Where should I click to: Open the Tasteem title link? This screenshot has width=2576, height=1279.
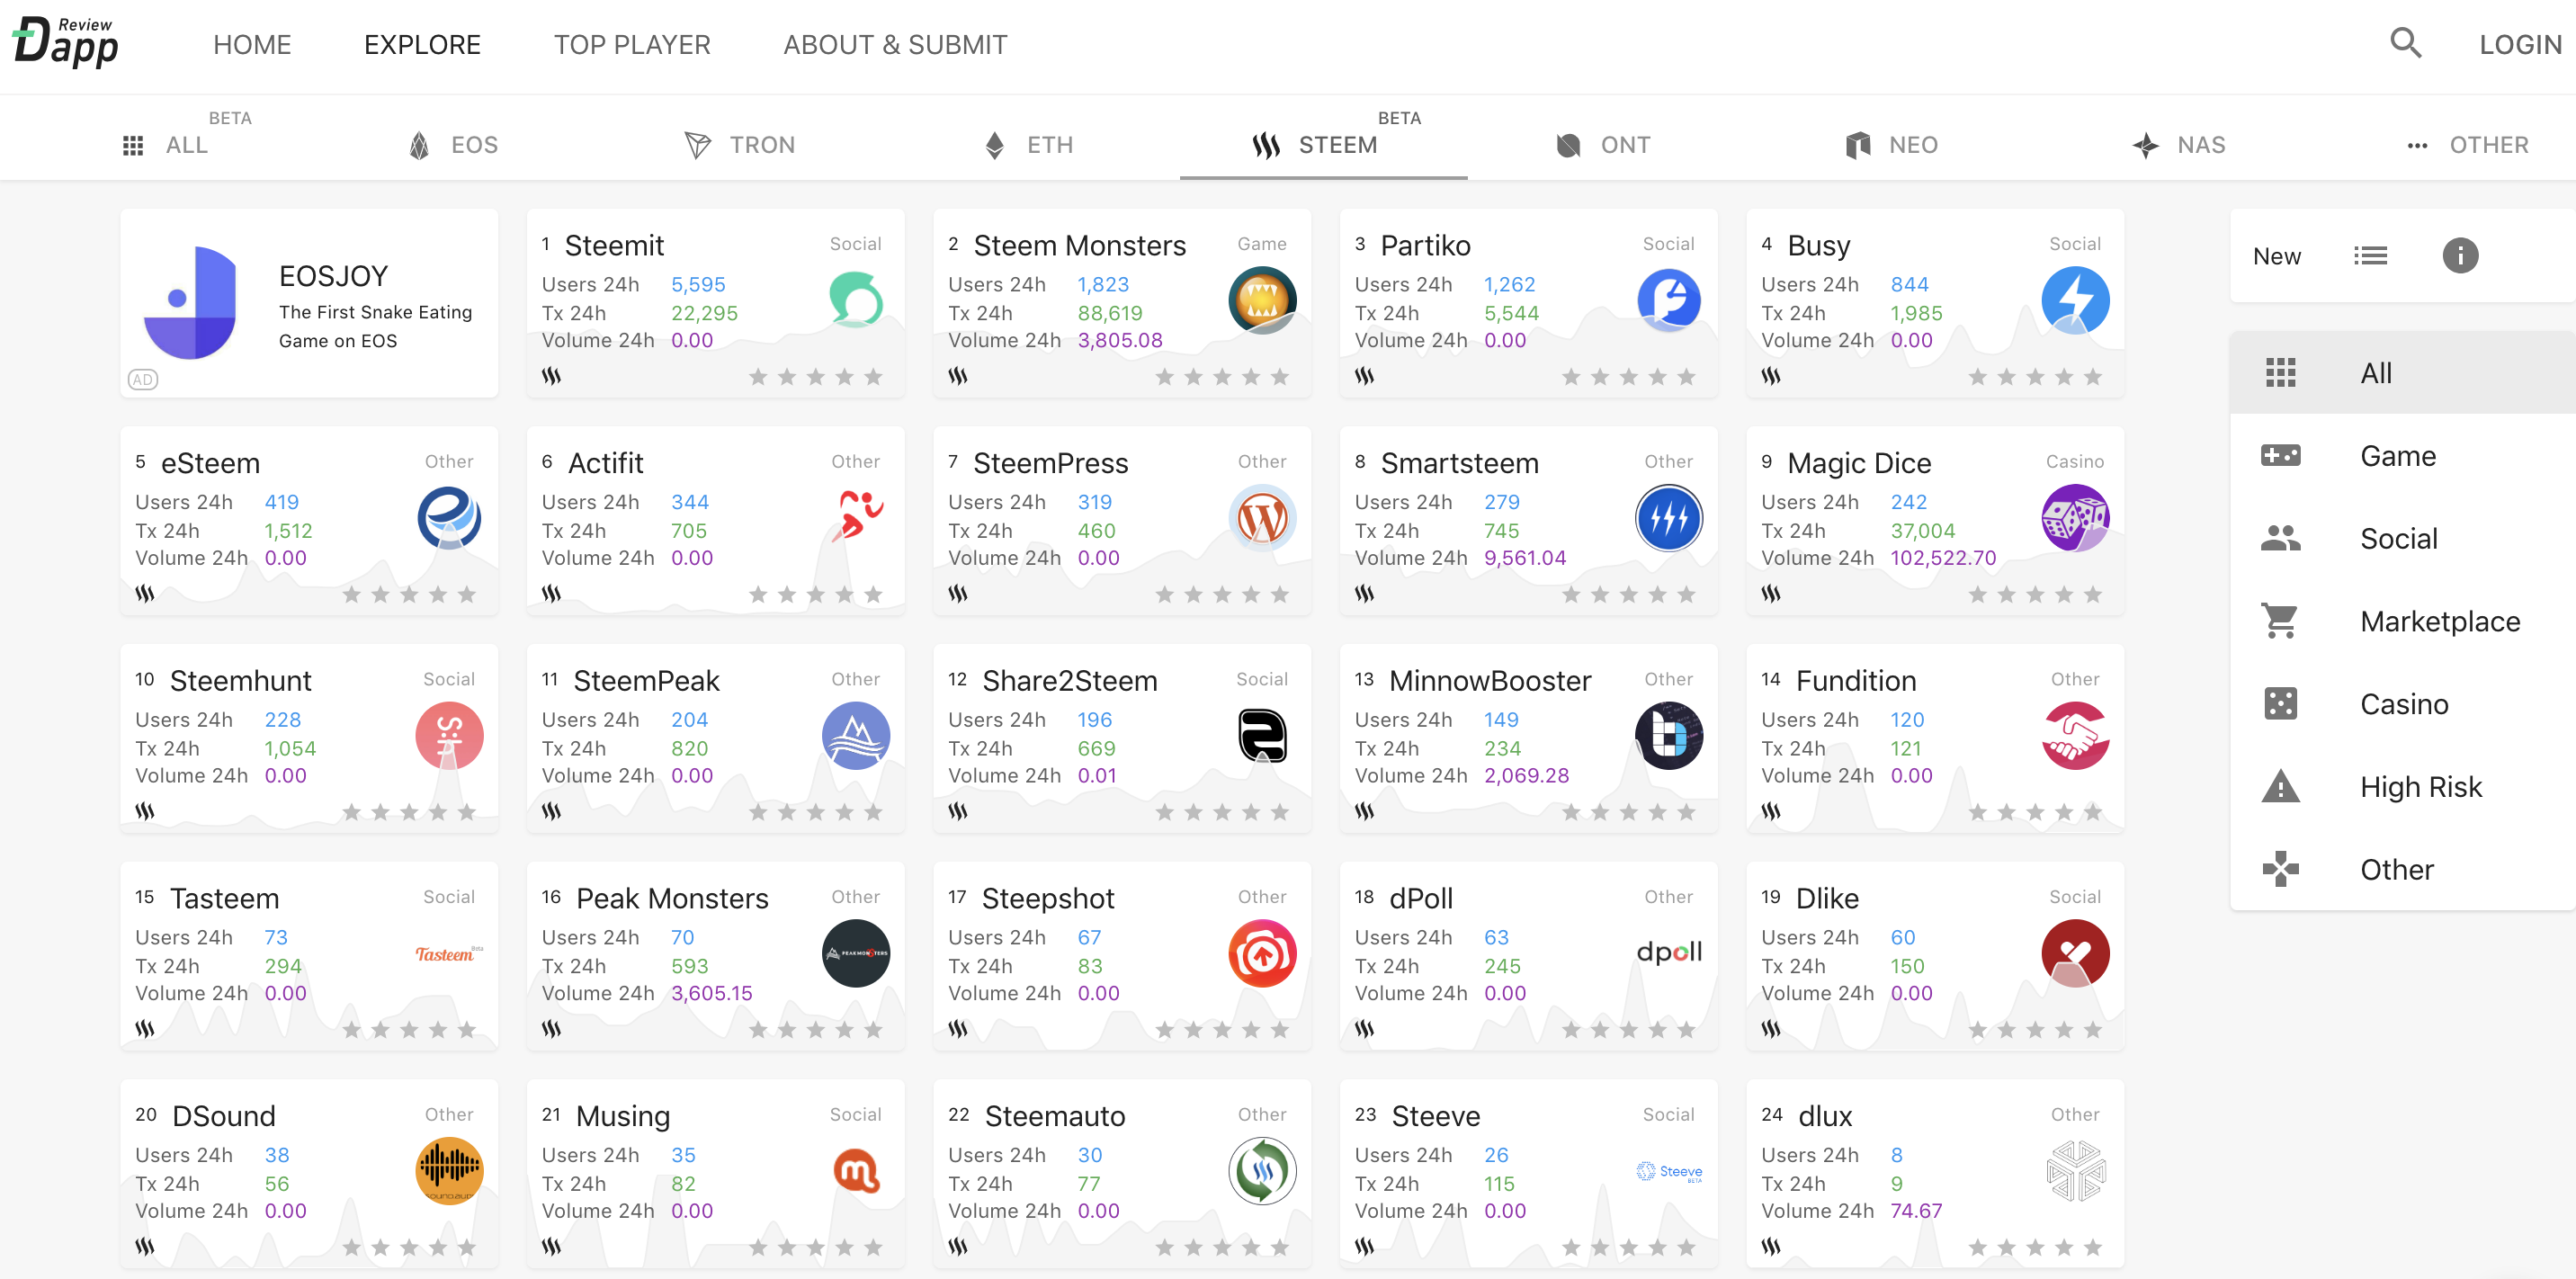coord(224,898)
